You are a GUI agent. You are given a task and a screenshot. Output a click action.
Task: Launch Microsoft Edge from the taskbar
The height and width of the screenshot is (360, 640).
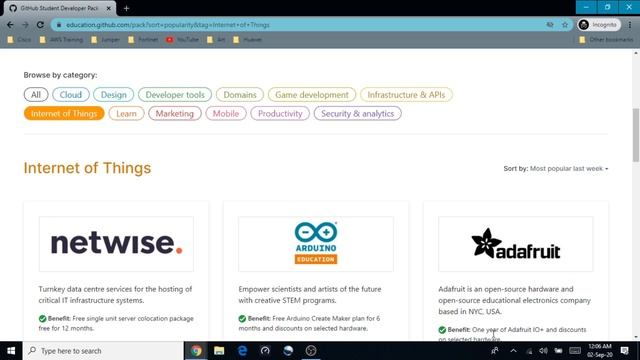tap(242, 351)
